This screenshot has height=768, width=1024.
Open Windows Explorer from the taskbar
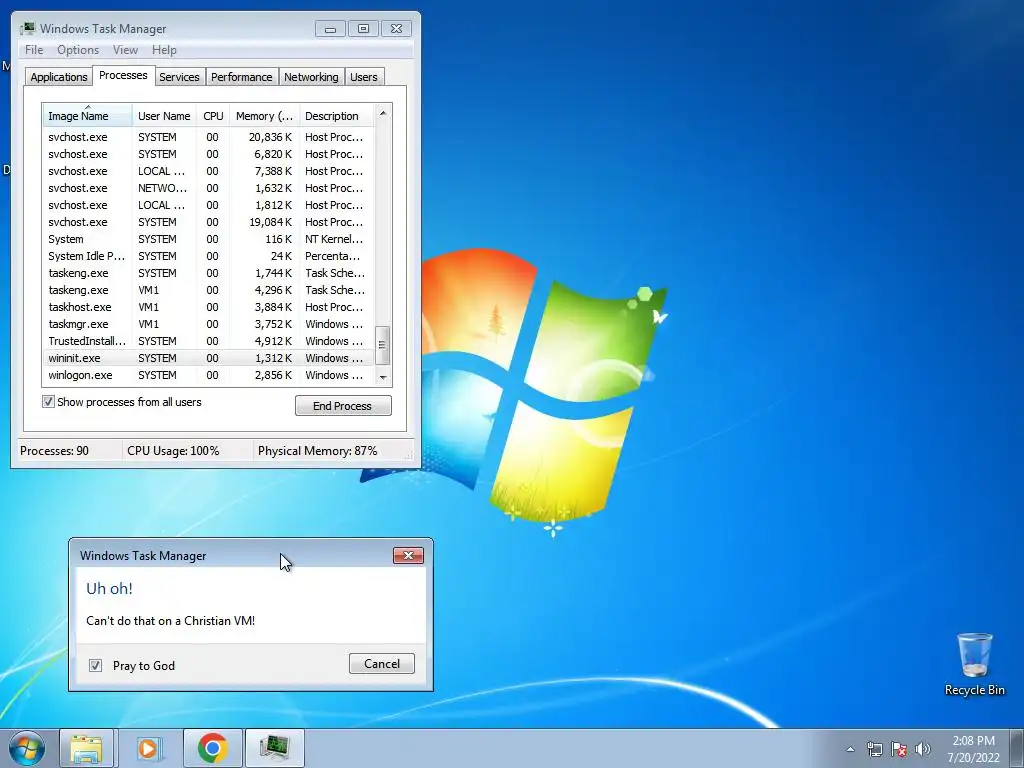(x=87, y=748)
